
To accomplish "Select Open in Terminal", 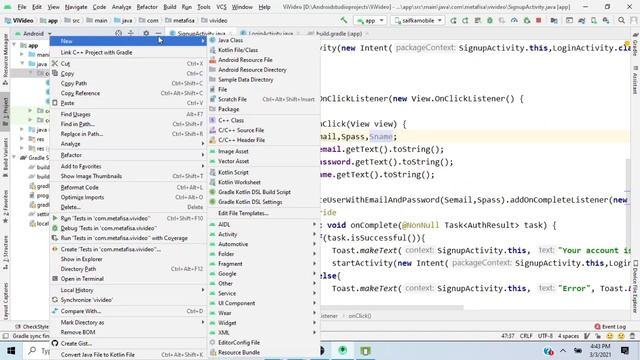I will pyautogui.click(x=128, y=279).
